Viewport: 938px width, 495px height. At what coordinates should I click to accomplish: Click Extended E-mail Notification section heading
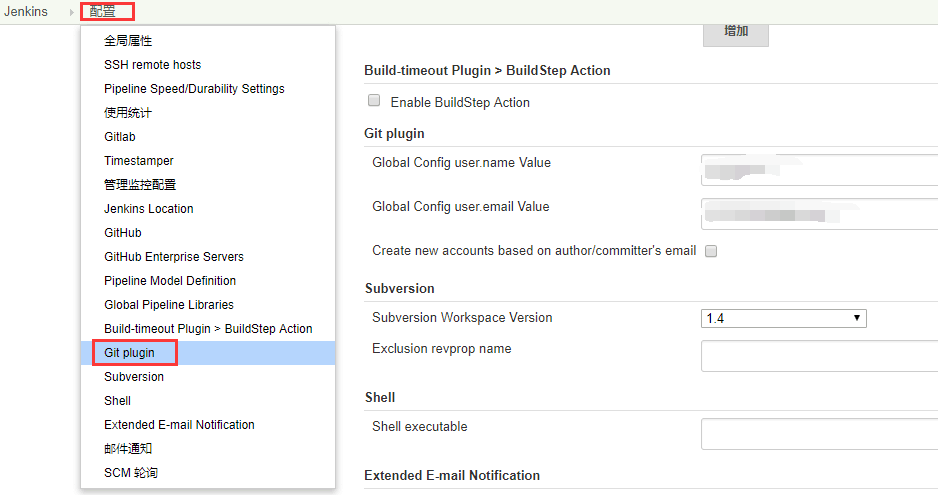pyautogui.click(x=452, y=475)
